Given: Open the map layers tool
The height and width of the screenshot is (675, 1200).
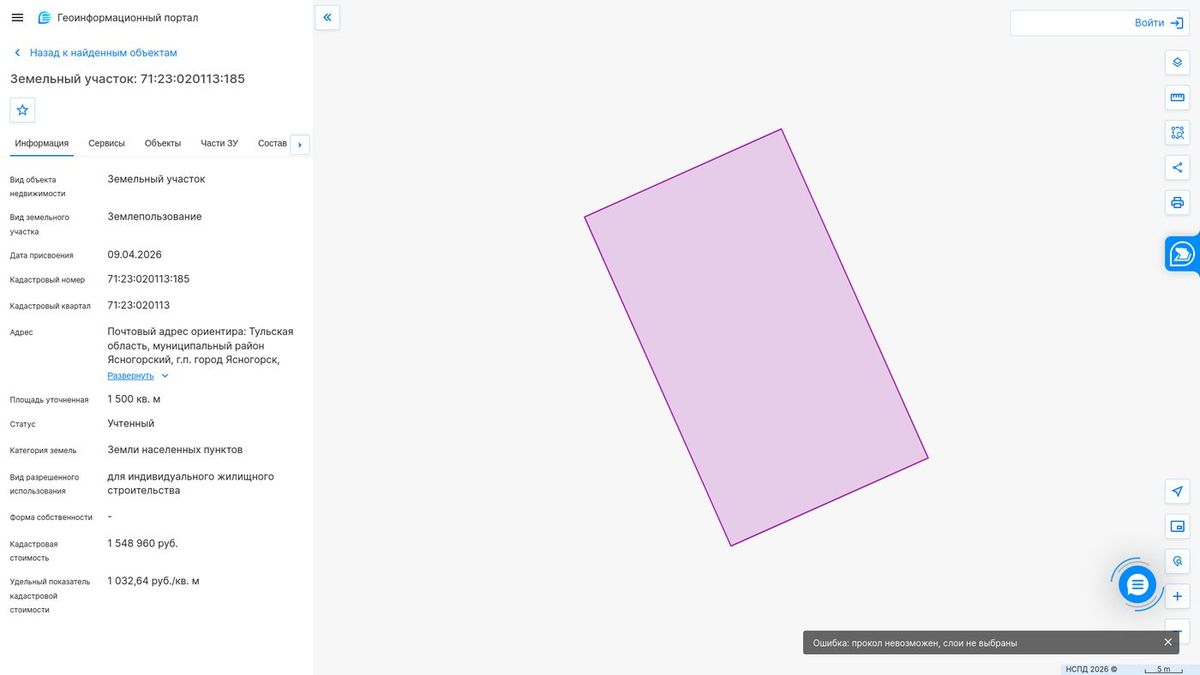Looking at the screenshot, I should tap(1177, 63).
